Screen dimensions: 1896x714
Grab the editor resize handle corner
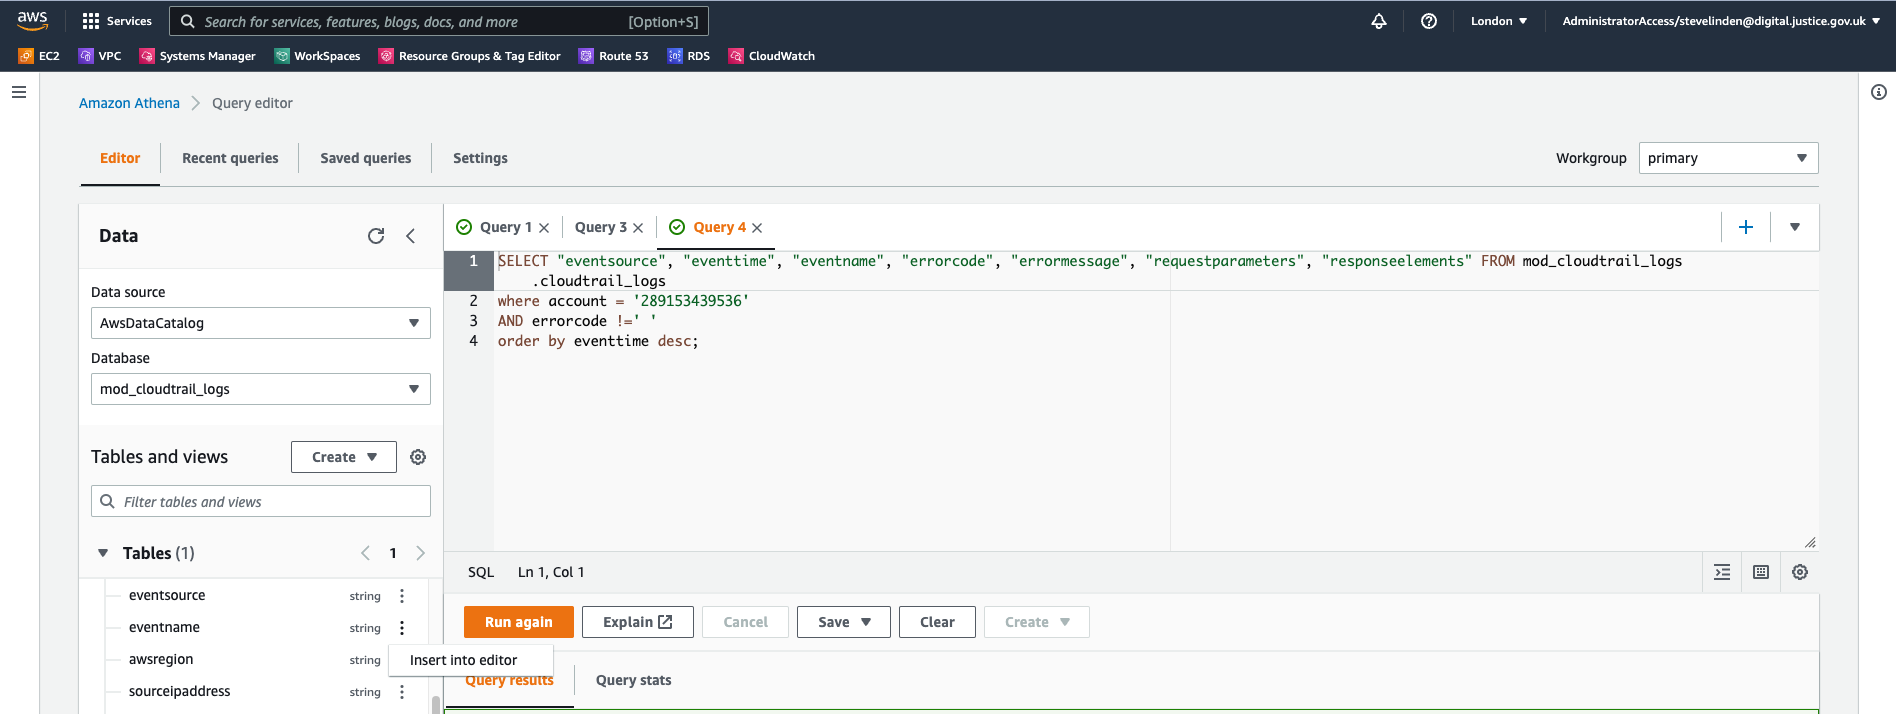tap(1810, 542)
